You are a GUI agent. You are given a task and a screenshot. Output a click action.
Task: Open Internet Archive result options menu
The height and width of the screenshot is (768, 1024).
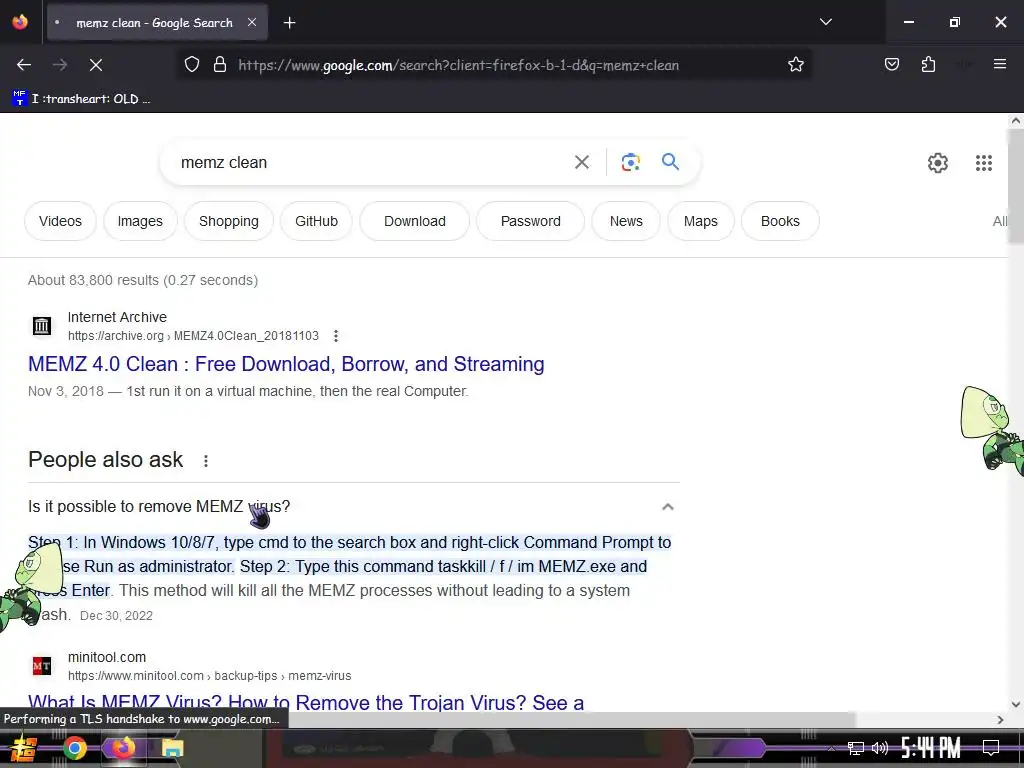click(x=336, y=336)
